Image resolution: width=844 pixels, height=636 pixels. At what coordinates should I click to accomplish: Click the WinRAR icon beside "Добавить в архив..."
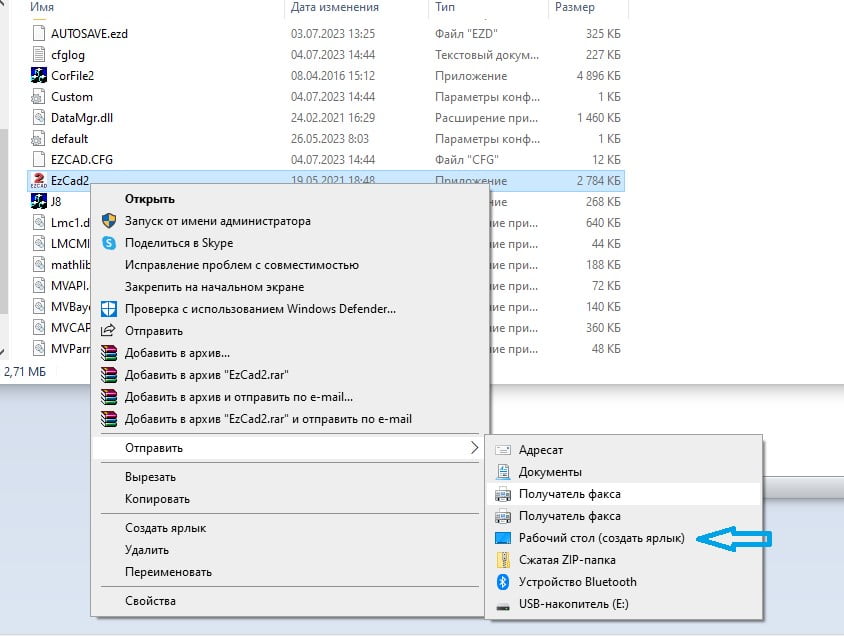(110, 353)
